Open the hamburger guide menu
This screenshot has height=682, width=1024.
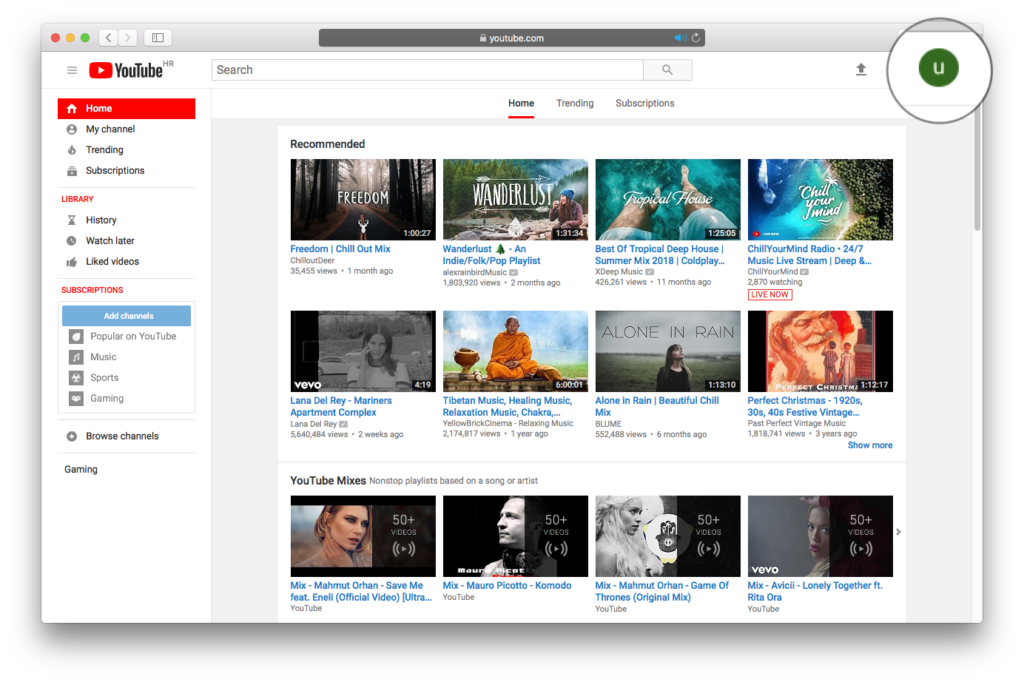[x=72, y=70]
